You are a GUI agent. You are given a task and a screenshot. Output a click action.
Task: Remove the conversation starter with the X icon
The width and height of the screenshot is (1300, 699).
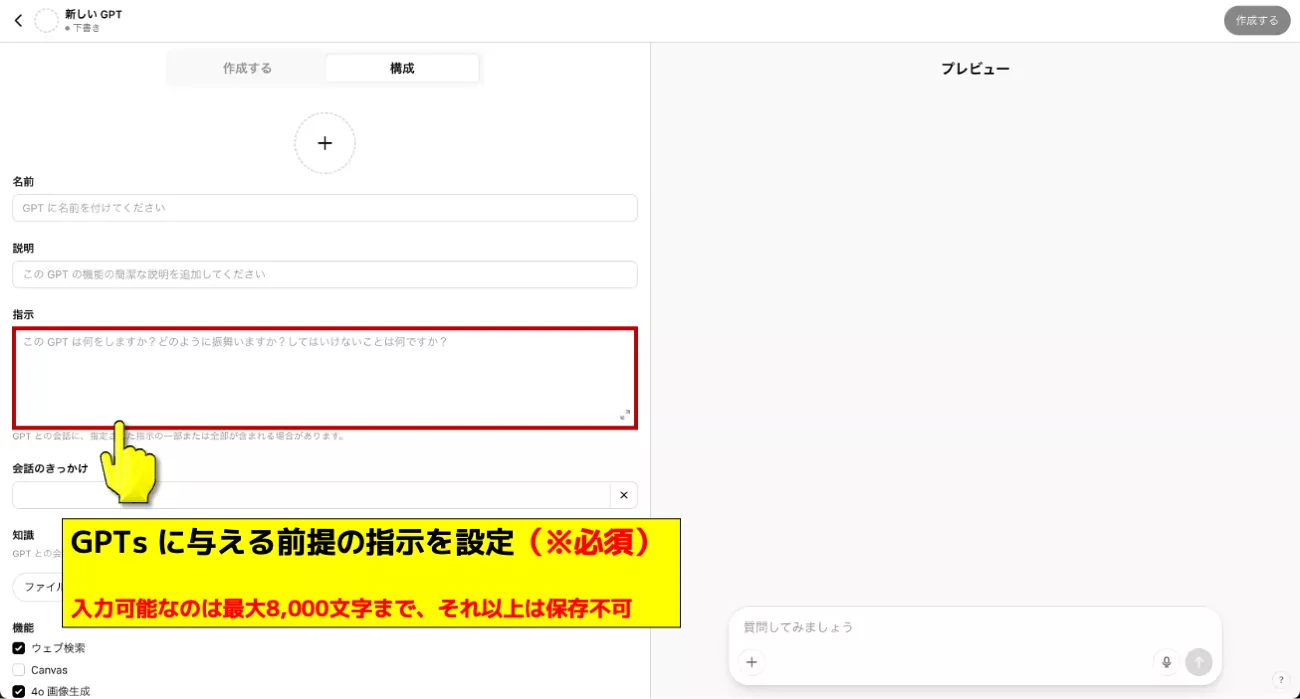point(624,495)
